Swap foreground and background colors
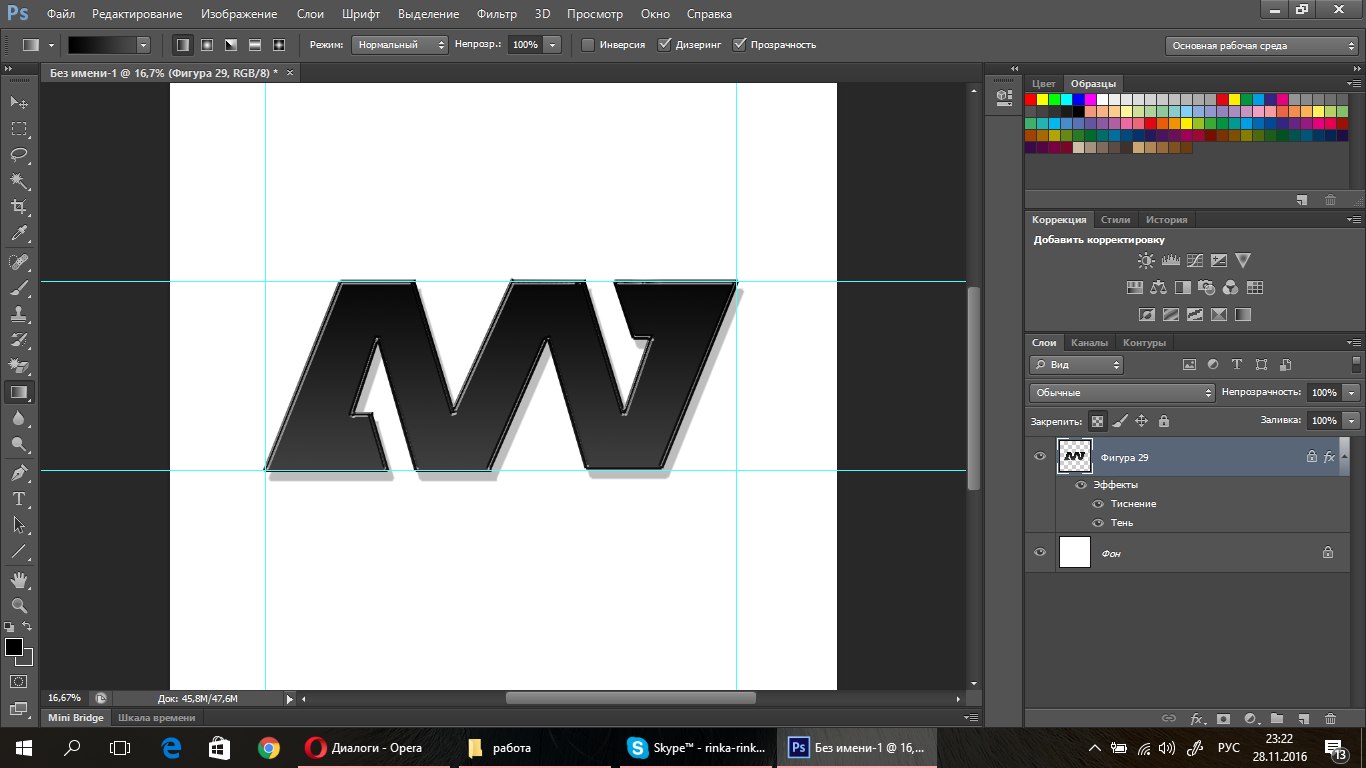Screen dimensions: 1366x768 pyautogui.click(x=28, y=627)
